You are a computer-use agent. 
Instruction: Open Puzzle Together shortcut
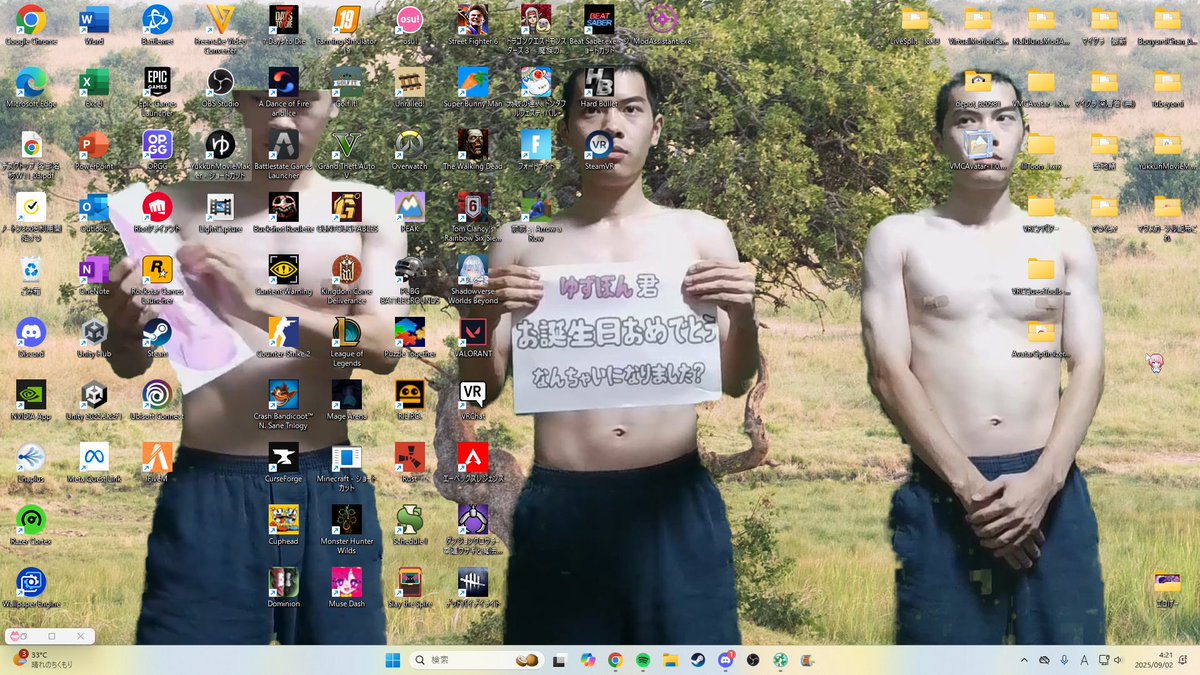pyautogui.click(x=409, y=337)
